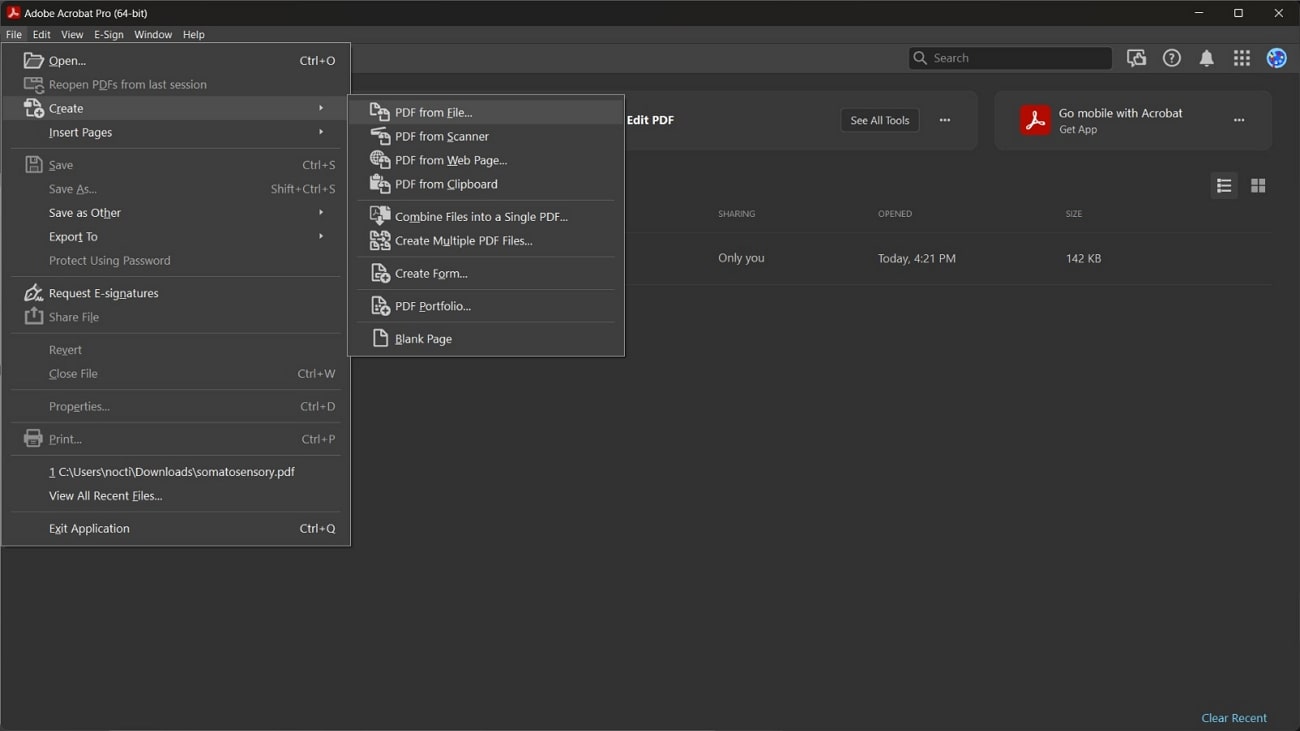
Task: Click the Print printer icon
Action: coord(33,438)
